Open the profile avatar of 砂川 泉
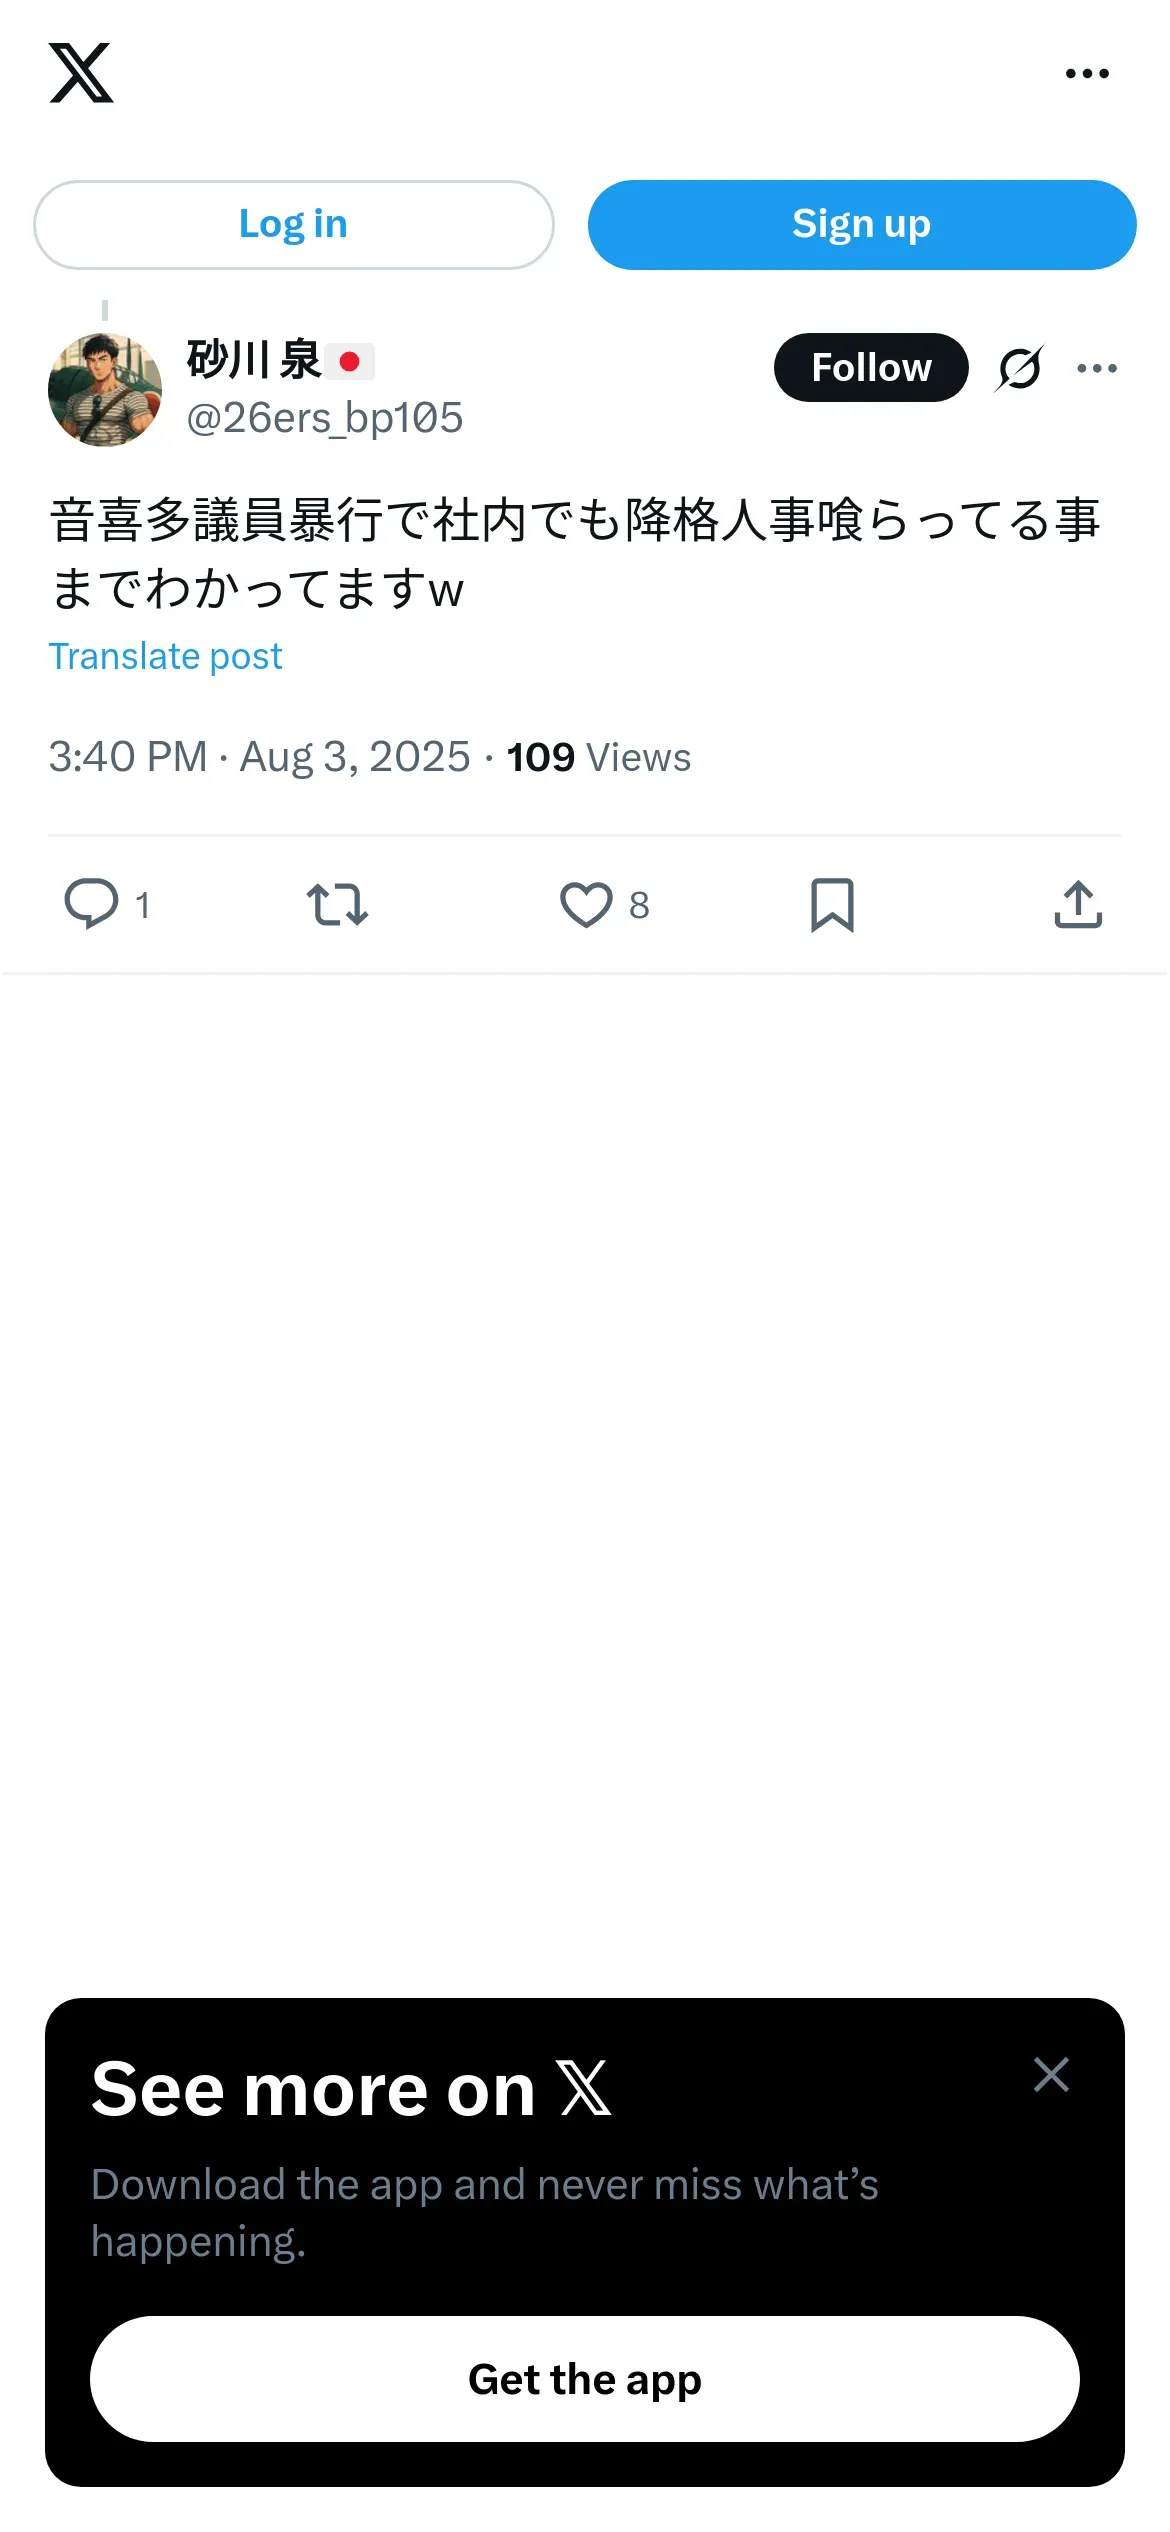This screenshot has height=2532, width=1170. [105, 390]
